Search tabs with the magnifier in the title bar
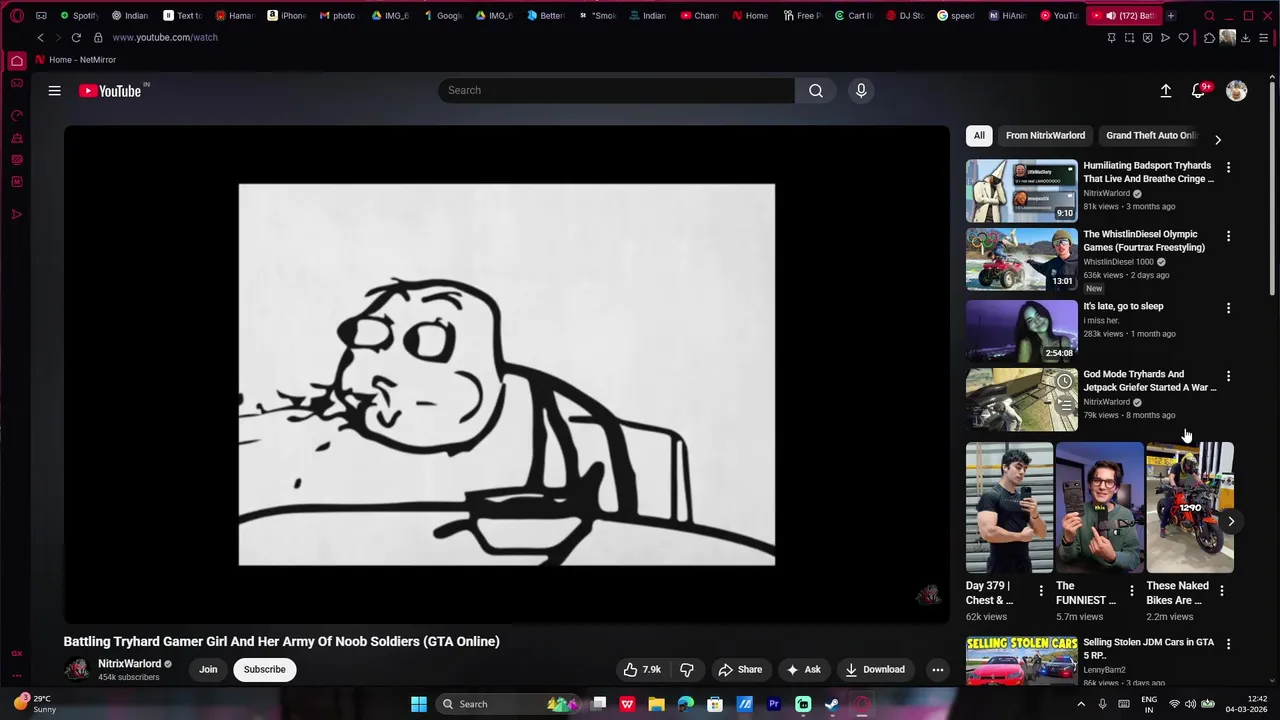 click(x=1210, y=16)
